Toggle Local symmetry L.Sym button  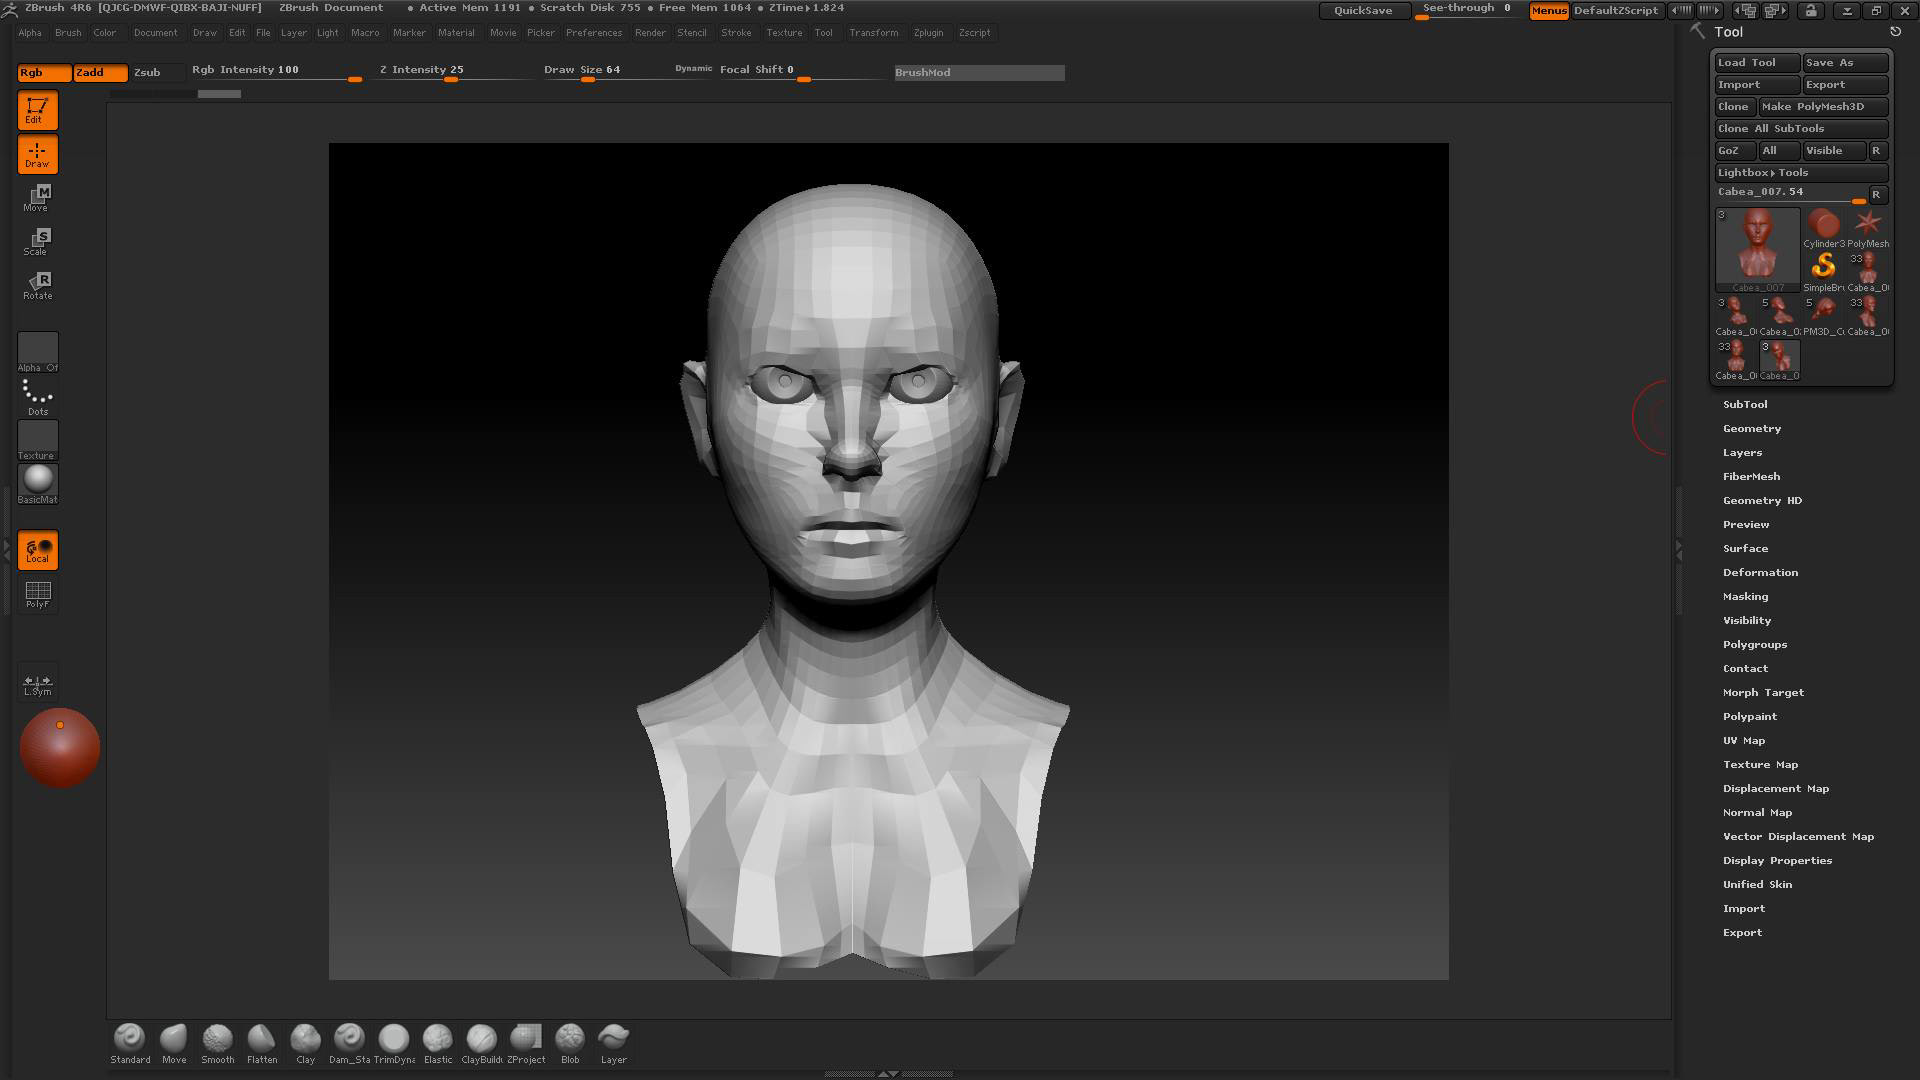tap(38, 684)
